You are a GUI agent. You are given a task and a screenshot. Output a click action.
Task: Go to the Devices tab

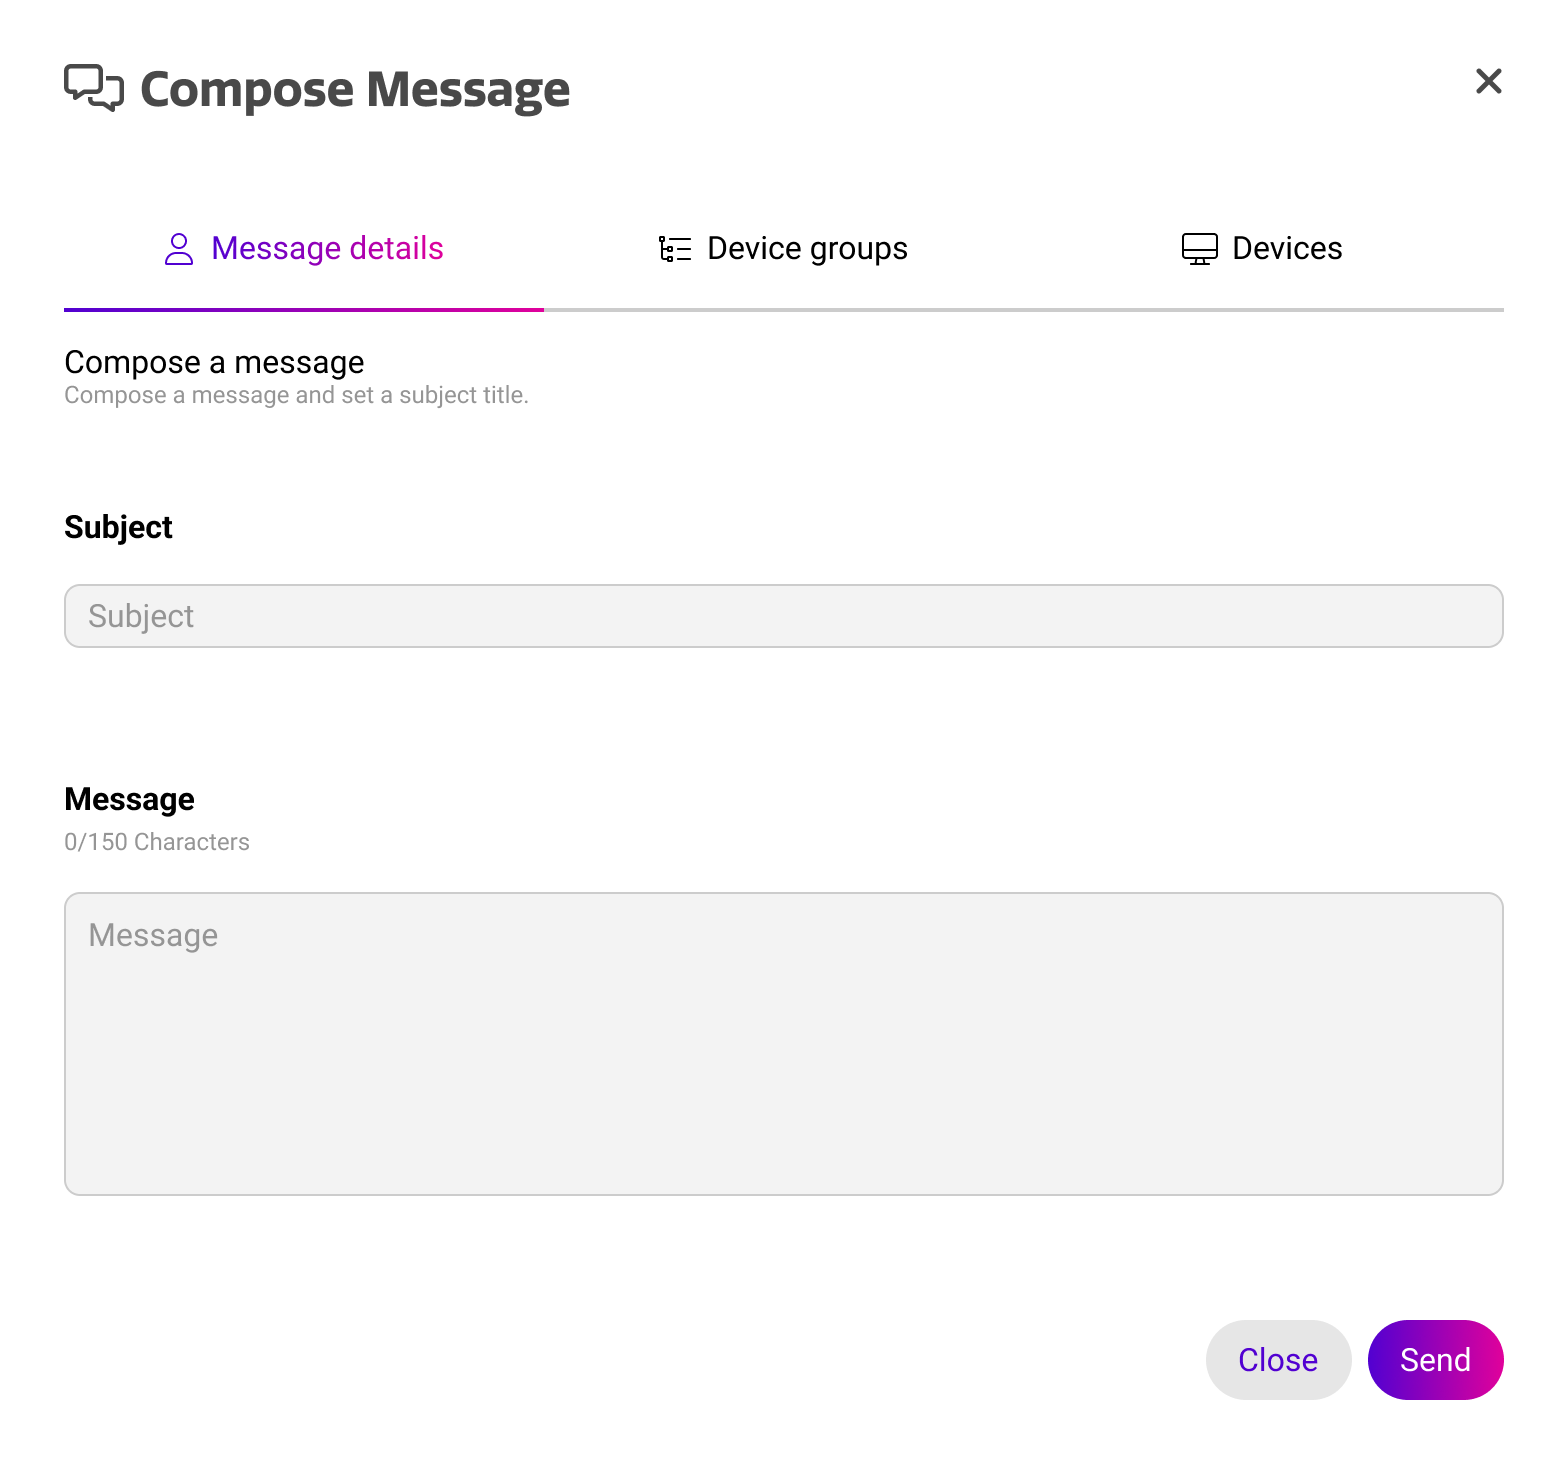click(x=1287, y=249)
